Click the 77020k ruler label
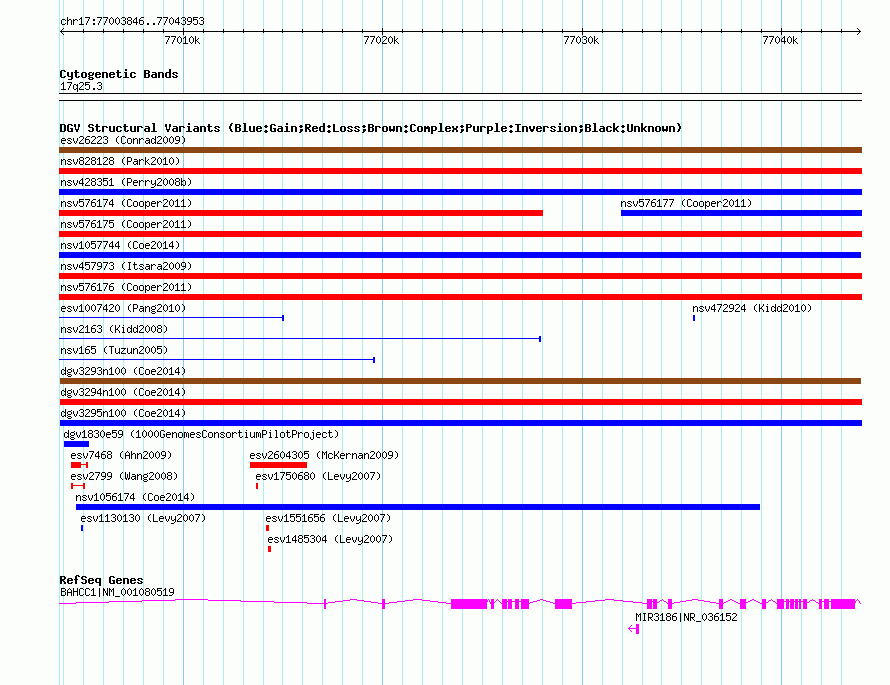890x685 pixels. click(381, 40)
